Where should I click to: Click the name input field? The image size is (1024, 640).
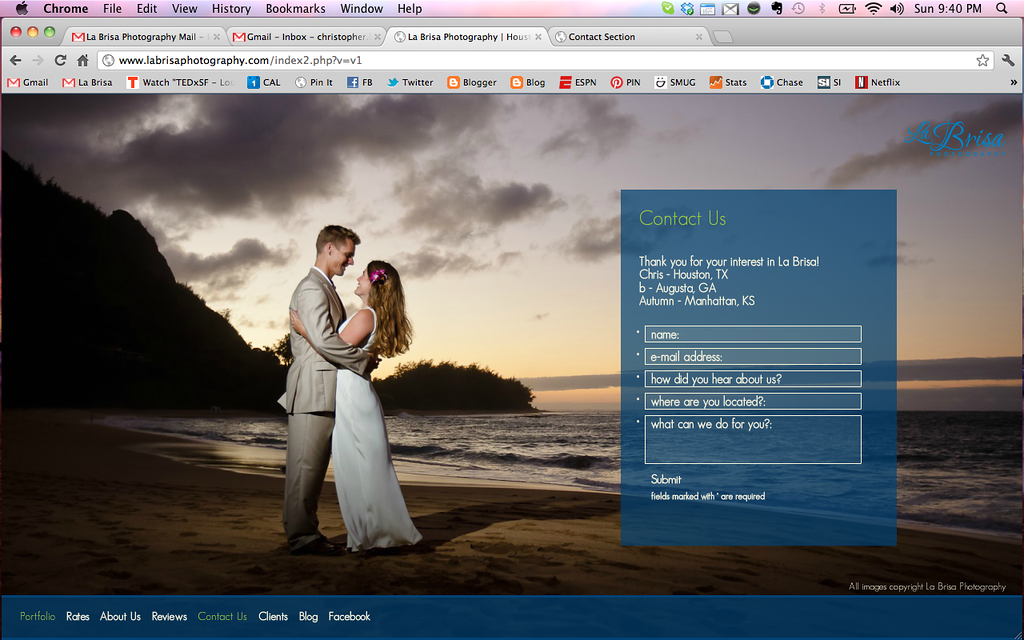753,334
